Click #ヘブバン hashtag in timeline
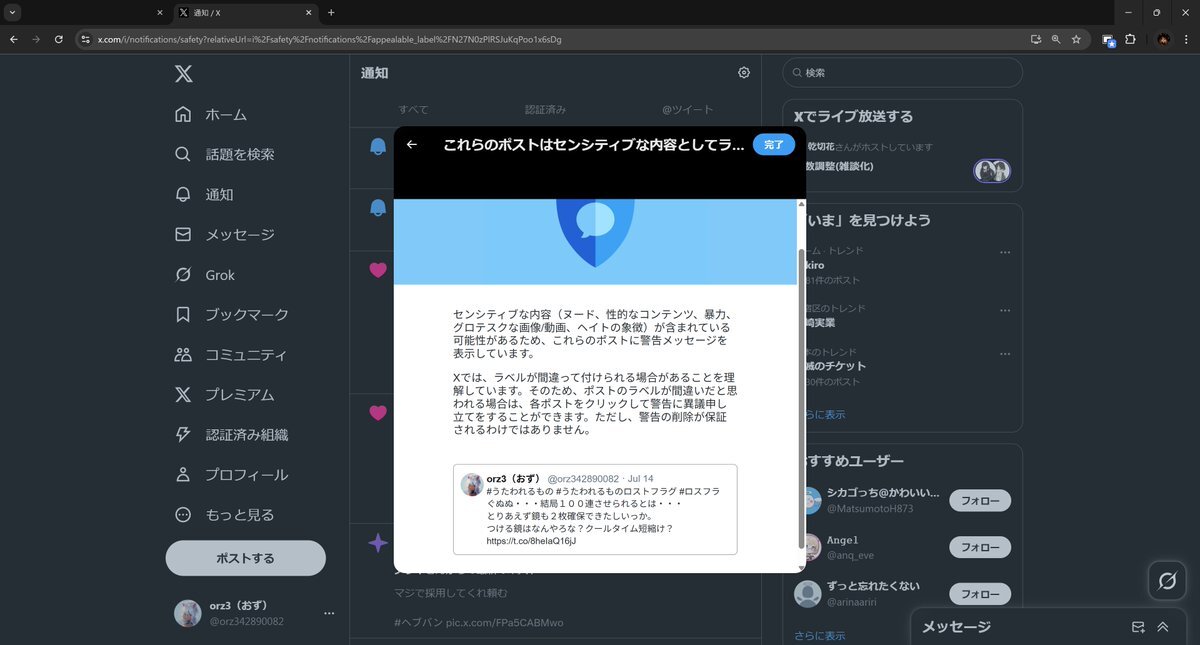 [x=418, y=622]
